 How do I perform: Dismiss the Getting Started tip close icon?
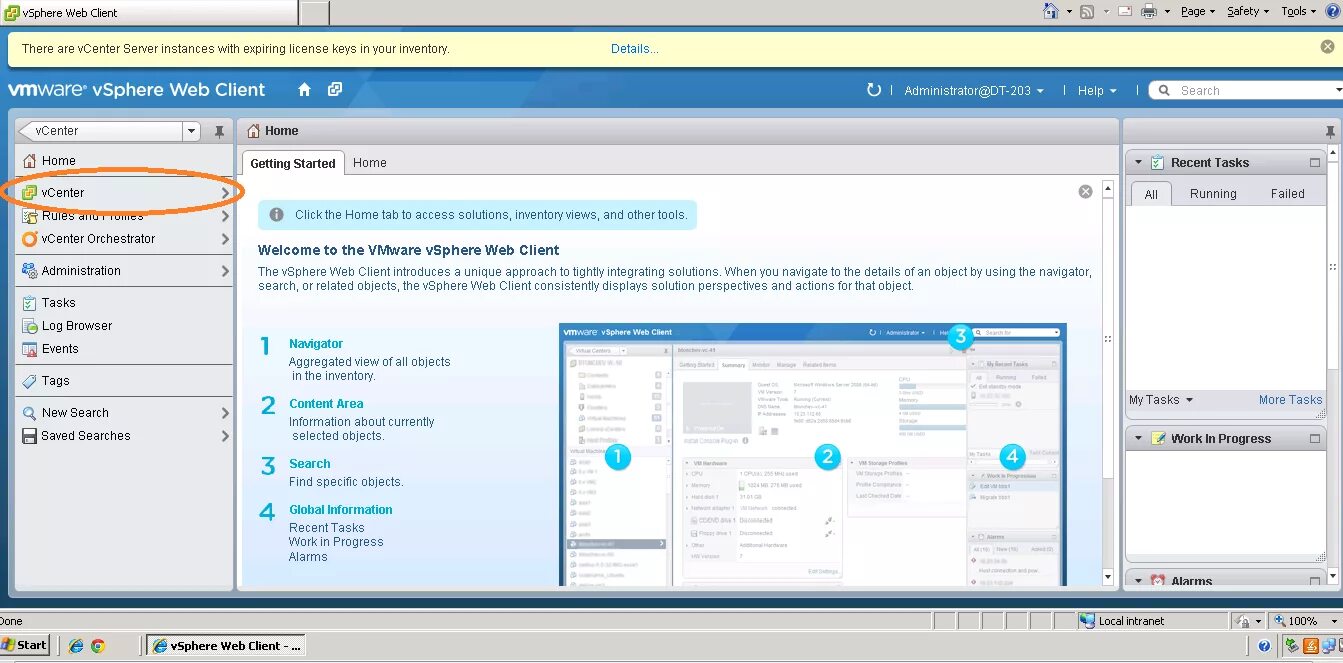click(x=1085, y=191)
